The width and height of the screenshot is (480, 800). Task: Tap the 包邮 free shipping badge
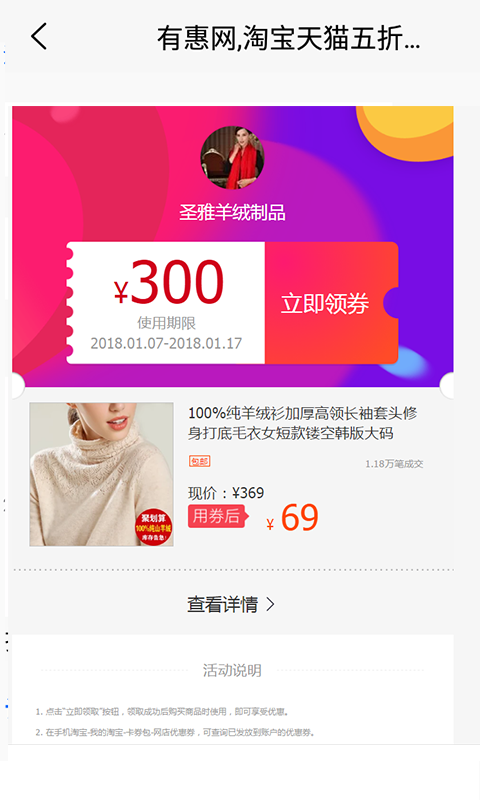(x=200, y=462)
